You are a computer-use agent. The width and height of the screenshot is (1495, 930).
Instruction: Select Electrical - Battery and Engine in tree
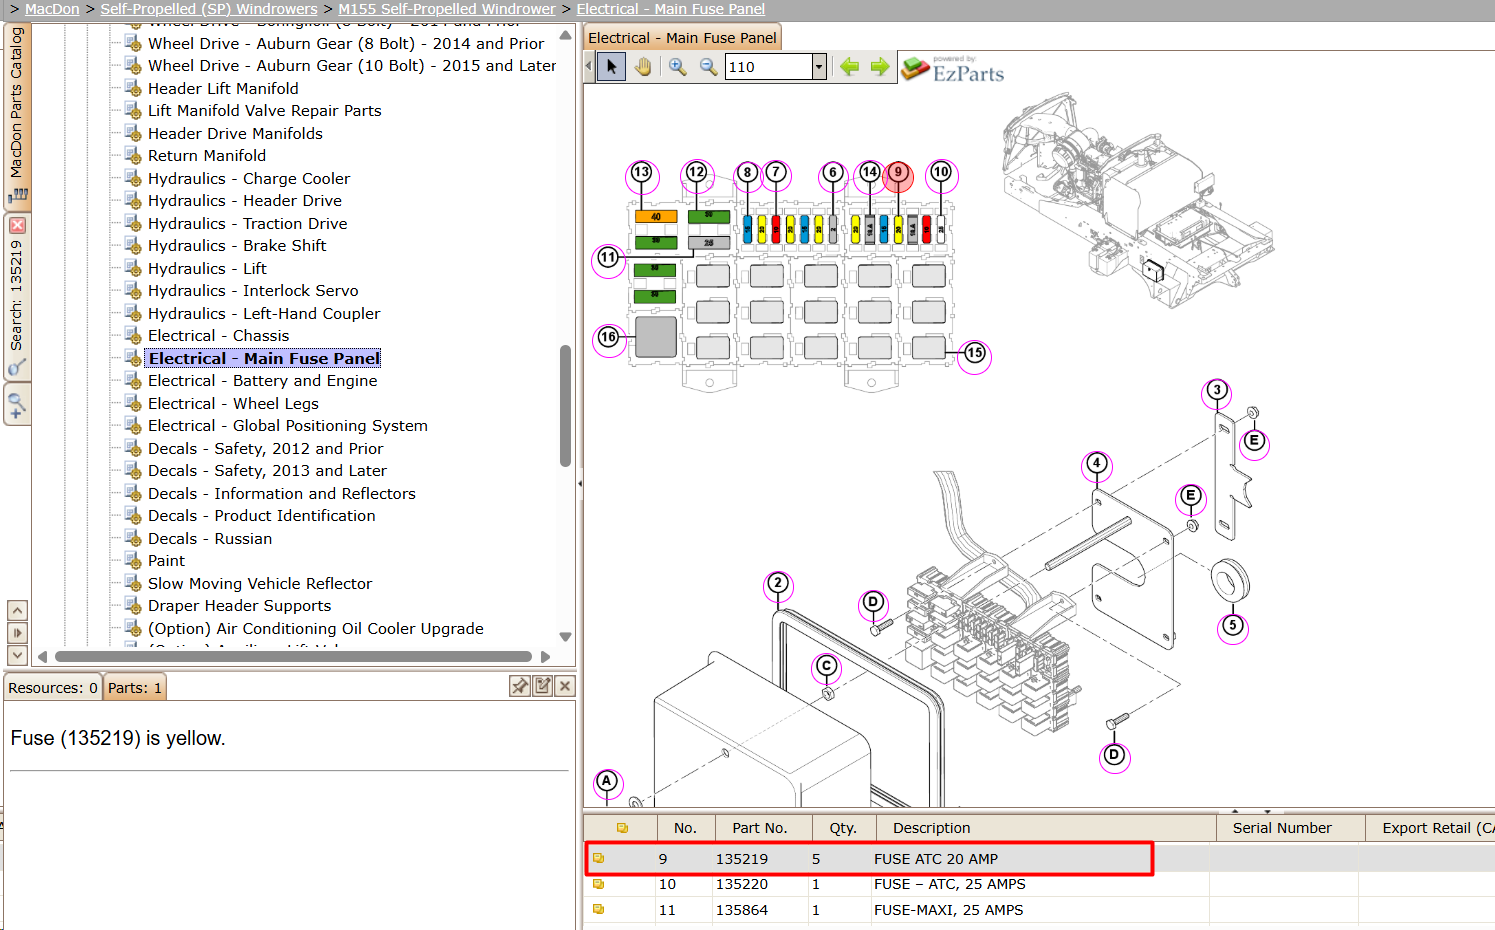point(263,381)
